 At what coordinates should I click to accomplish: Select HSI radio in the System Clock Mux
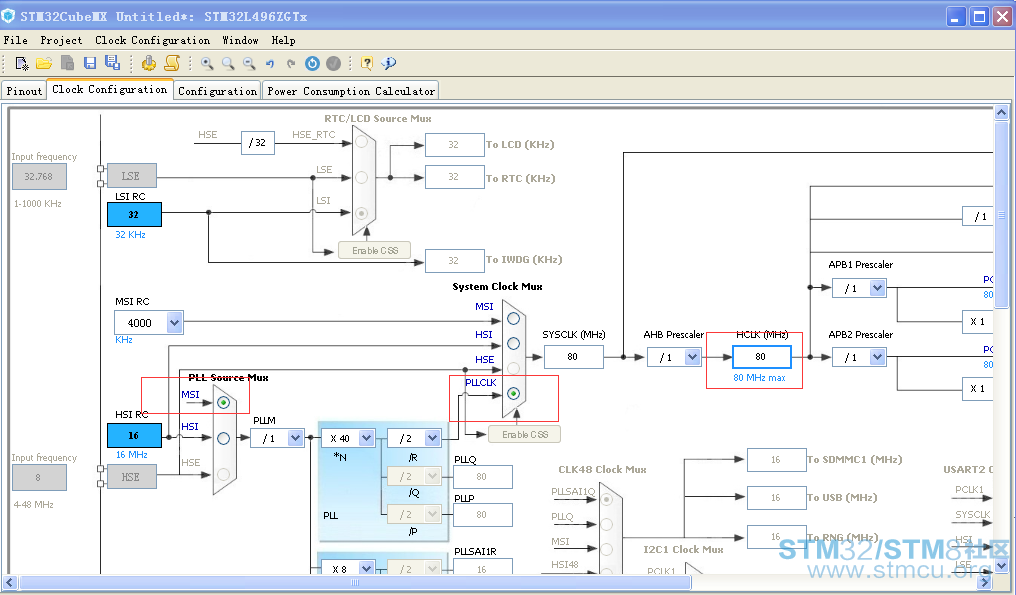[514, 344]
